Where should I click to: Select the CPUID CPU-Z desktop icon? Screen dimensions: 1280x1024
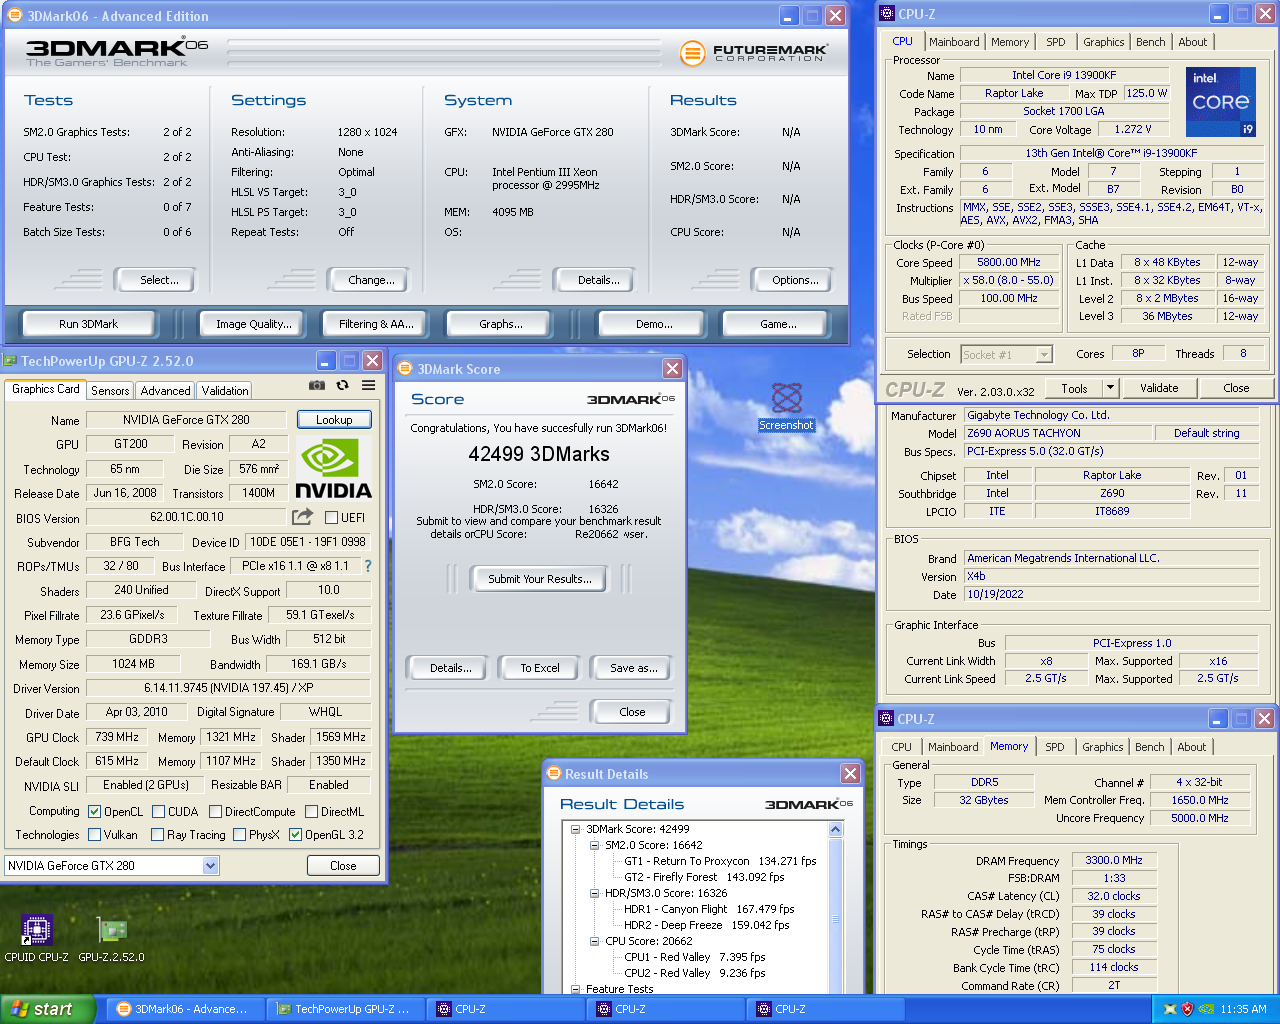click(37, 939)
